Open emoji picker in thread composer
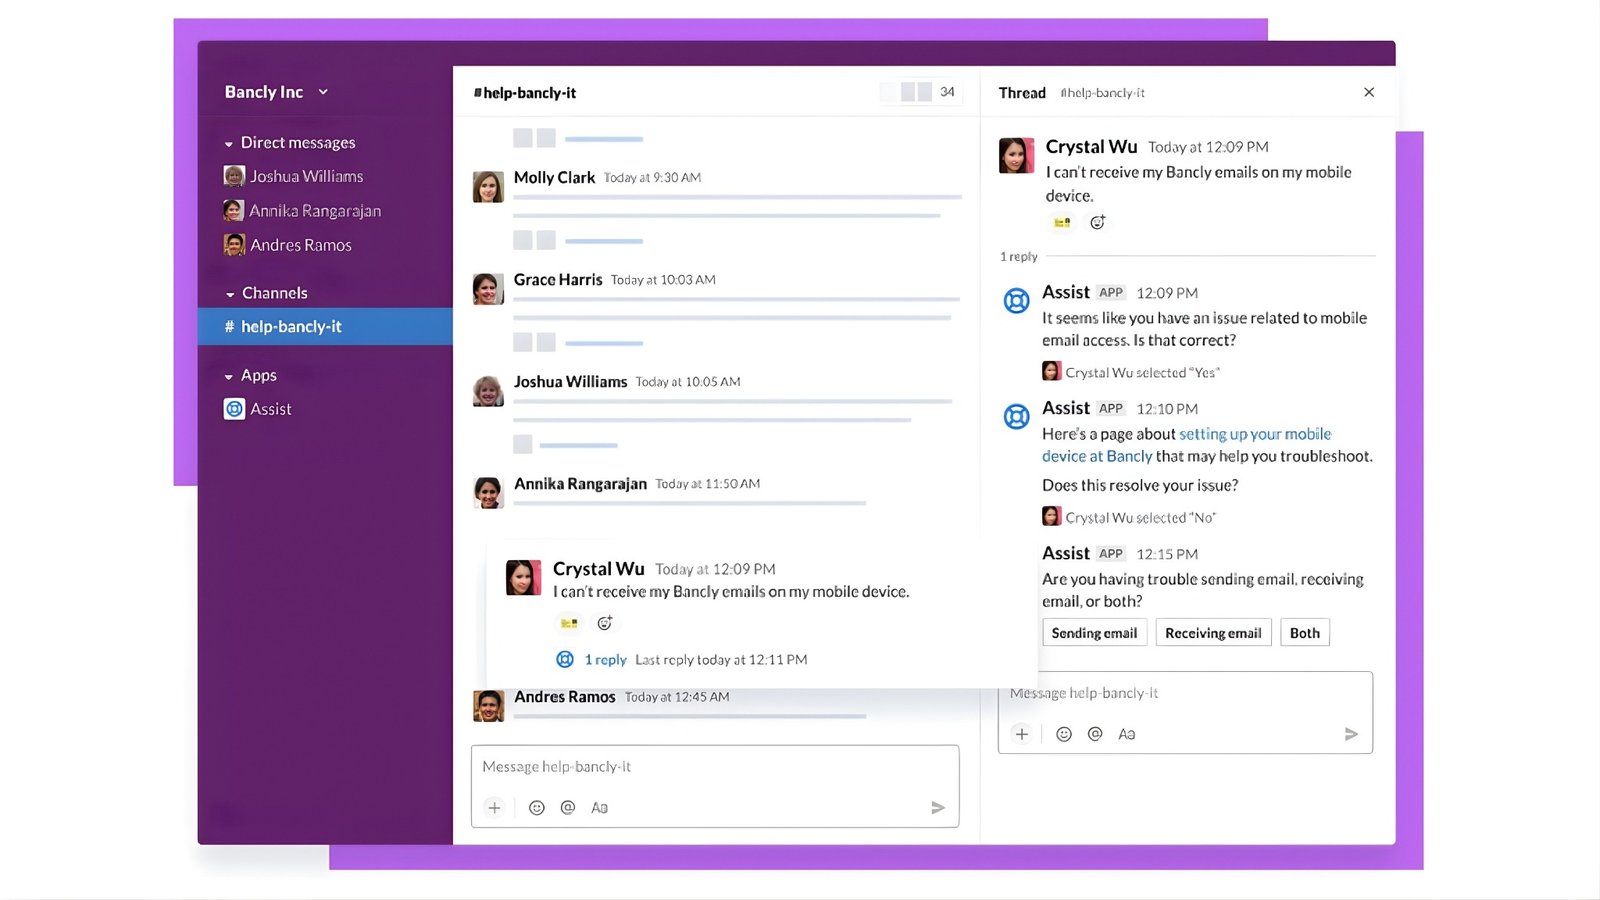The height and width of the screenshot is (900, 1600). point(1064,734)
